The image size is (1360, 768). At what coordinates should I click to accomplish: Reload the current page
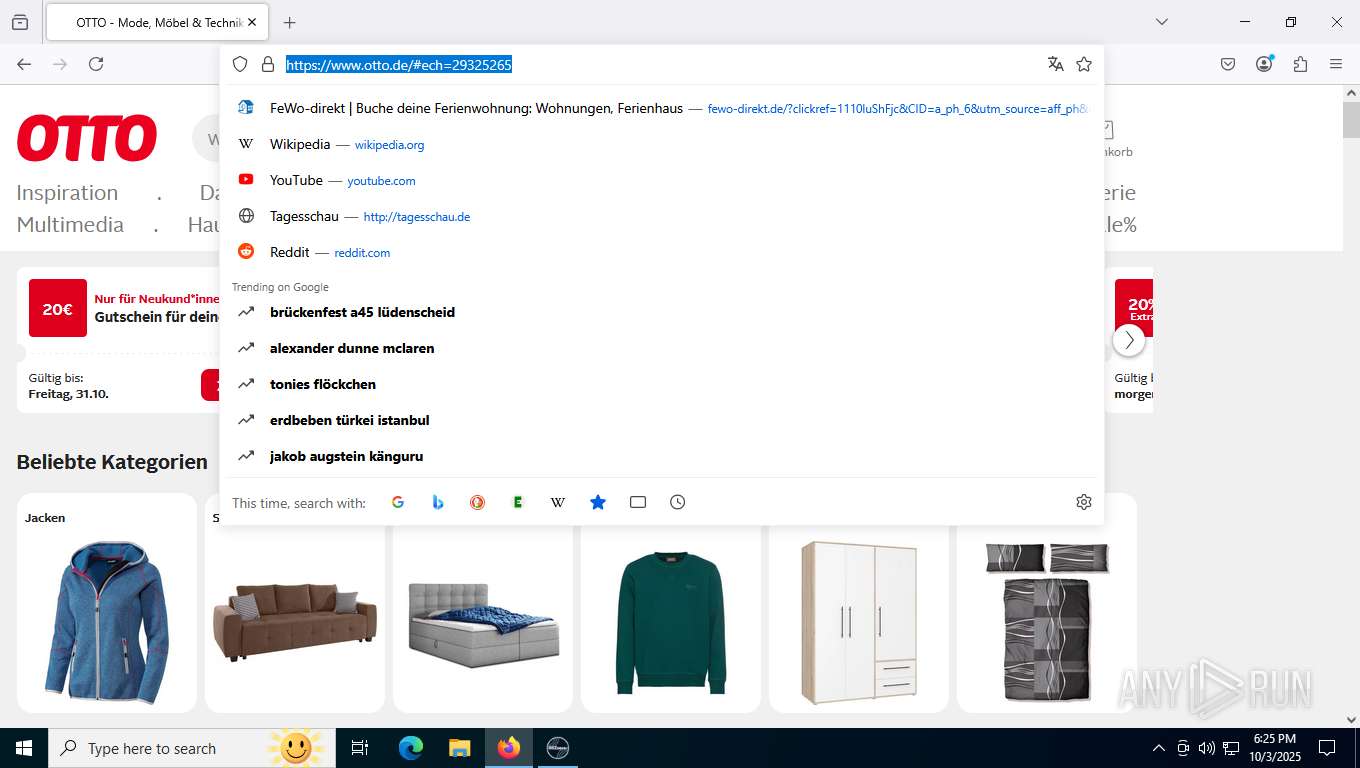coord(96,64)
